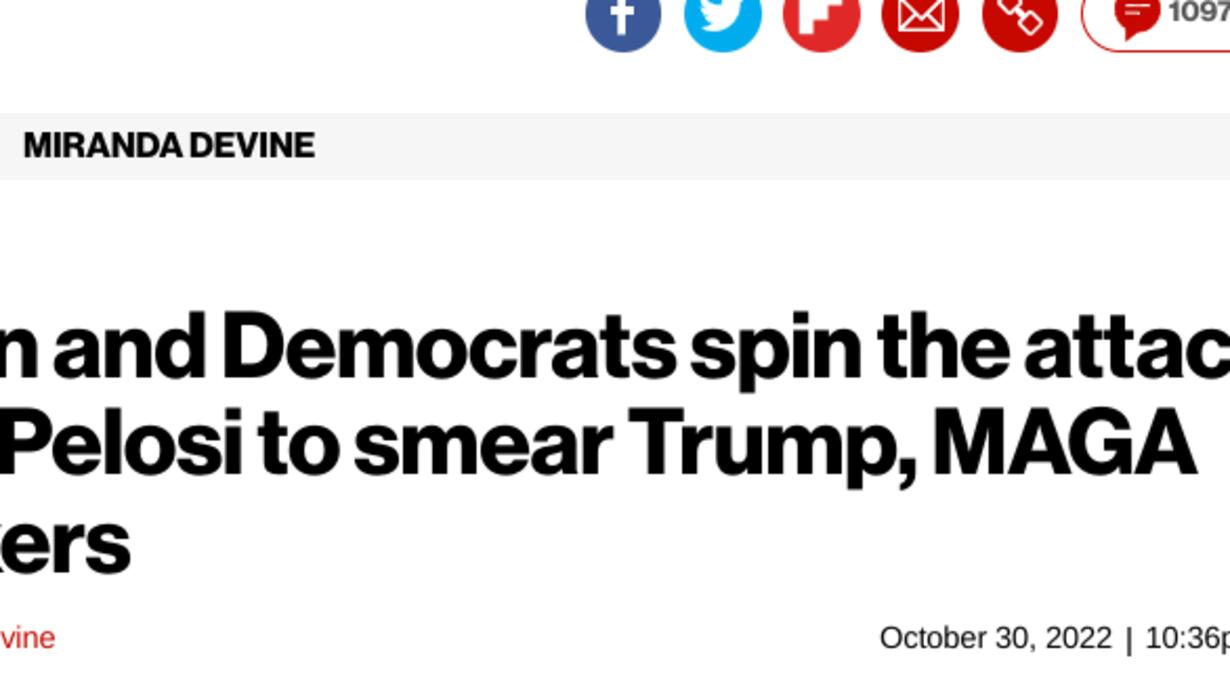Click the 10:36 publish time
The image size is (1230, 692).
1186,638
